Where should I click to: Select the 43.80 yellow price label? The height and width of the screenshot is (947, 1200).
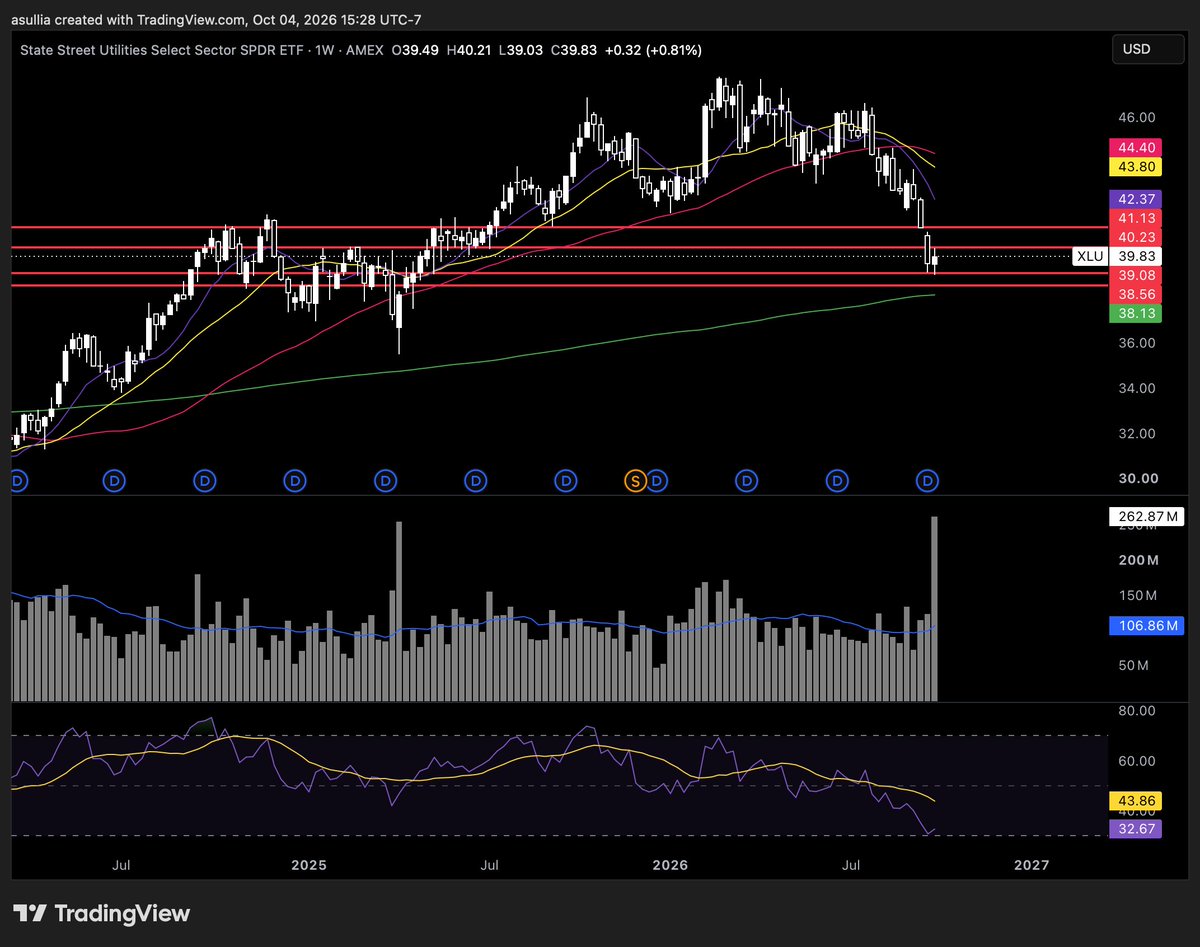point(1135,166)
